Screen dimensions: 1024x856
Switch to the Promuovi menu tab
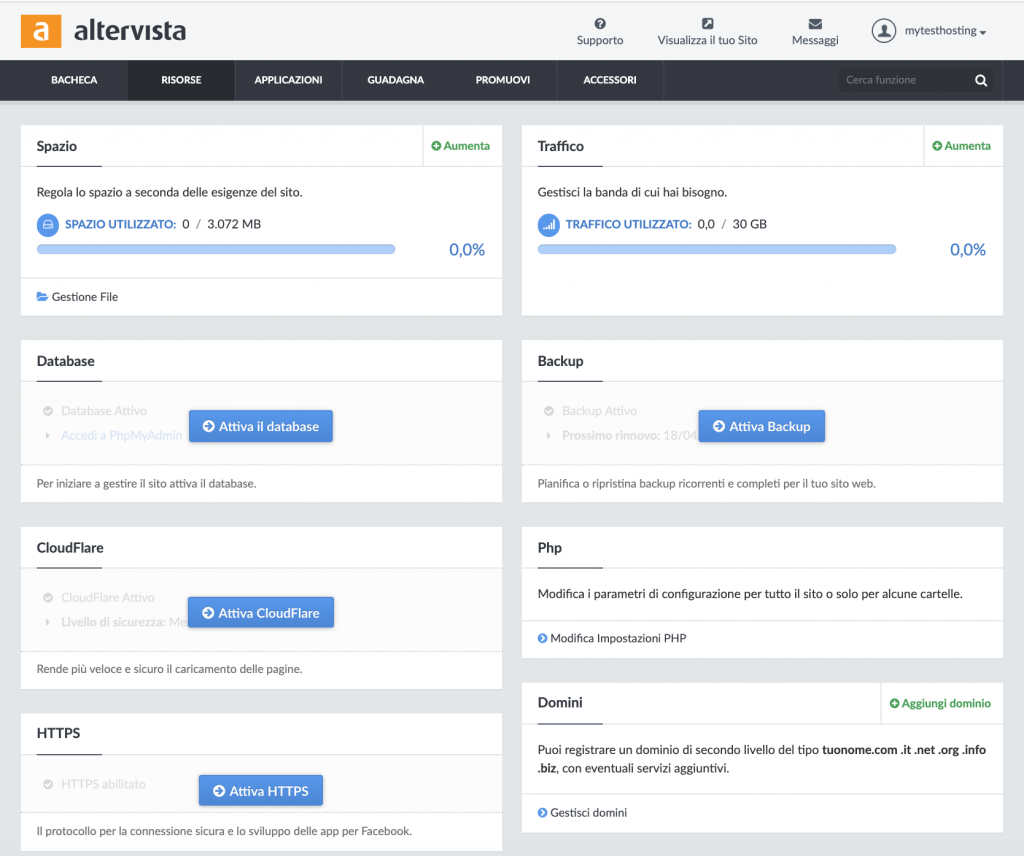click(502, 80)
